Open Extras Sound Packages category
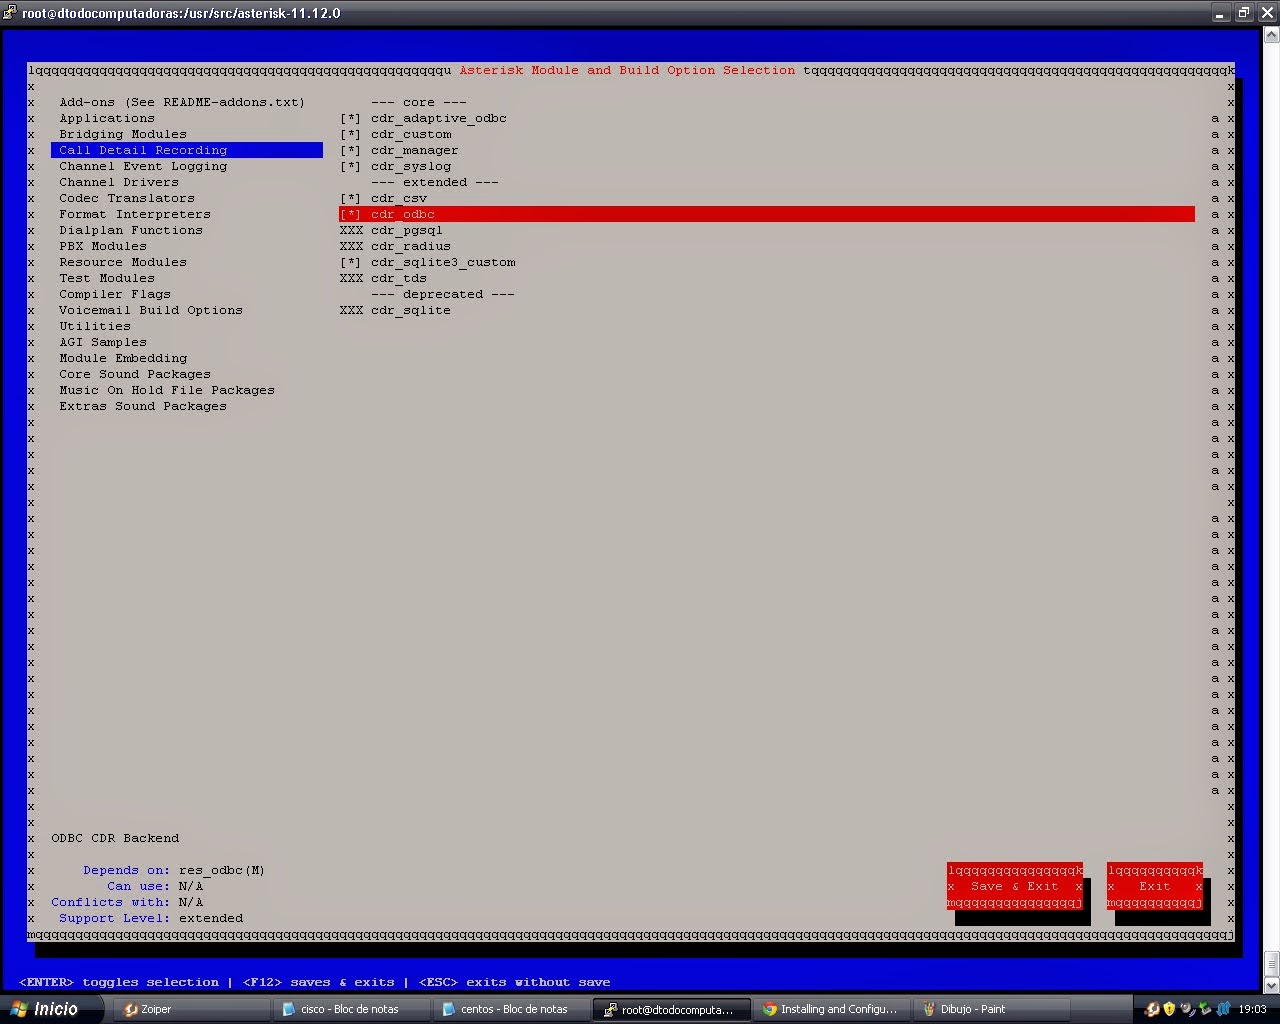1280x1024 pixels. (x=143, y=406)
